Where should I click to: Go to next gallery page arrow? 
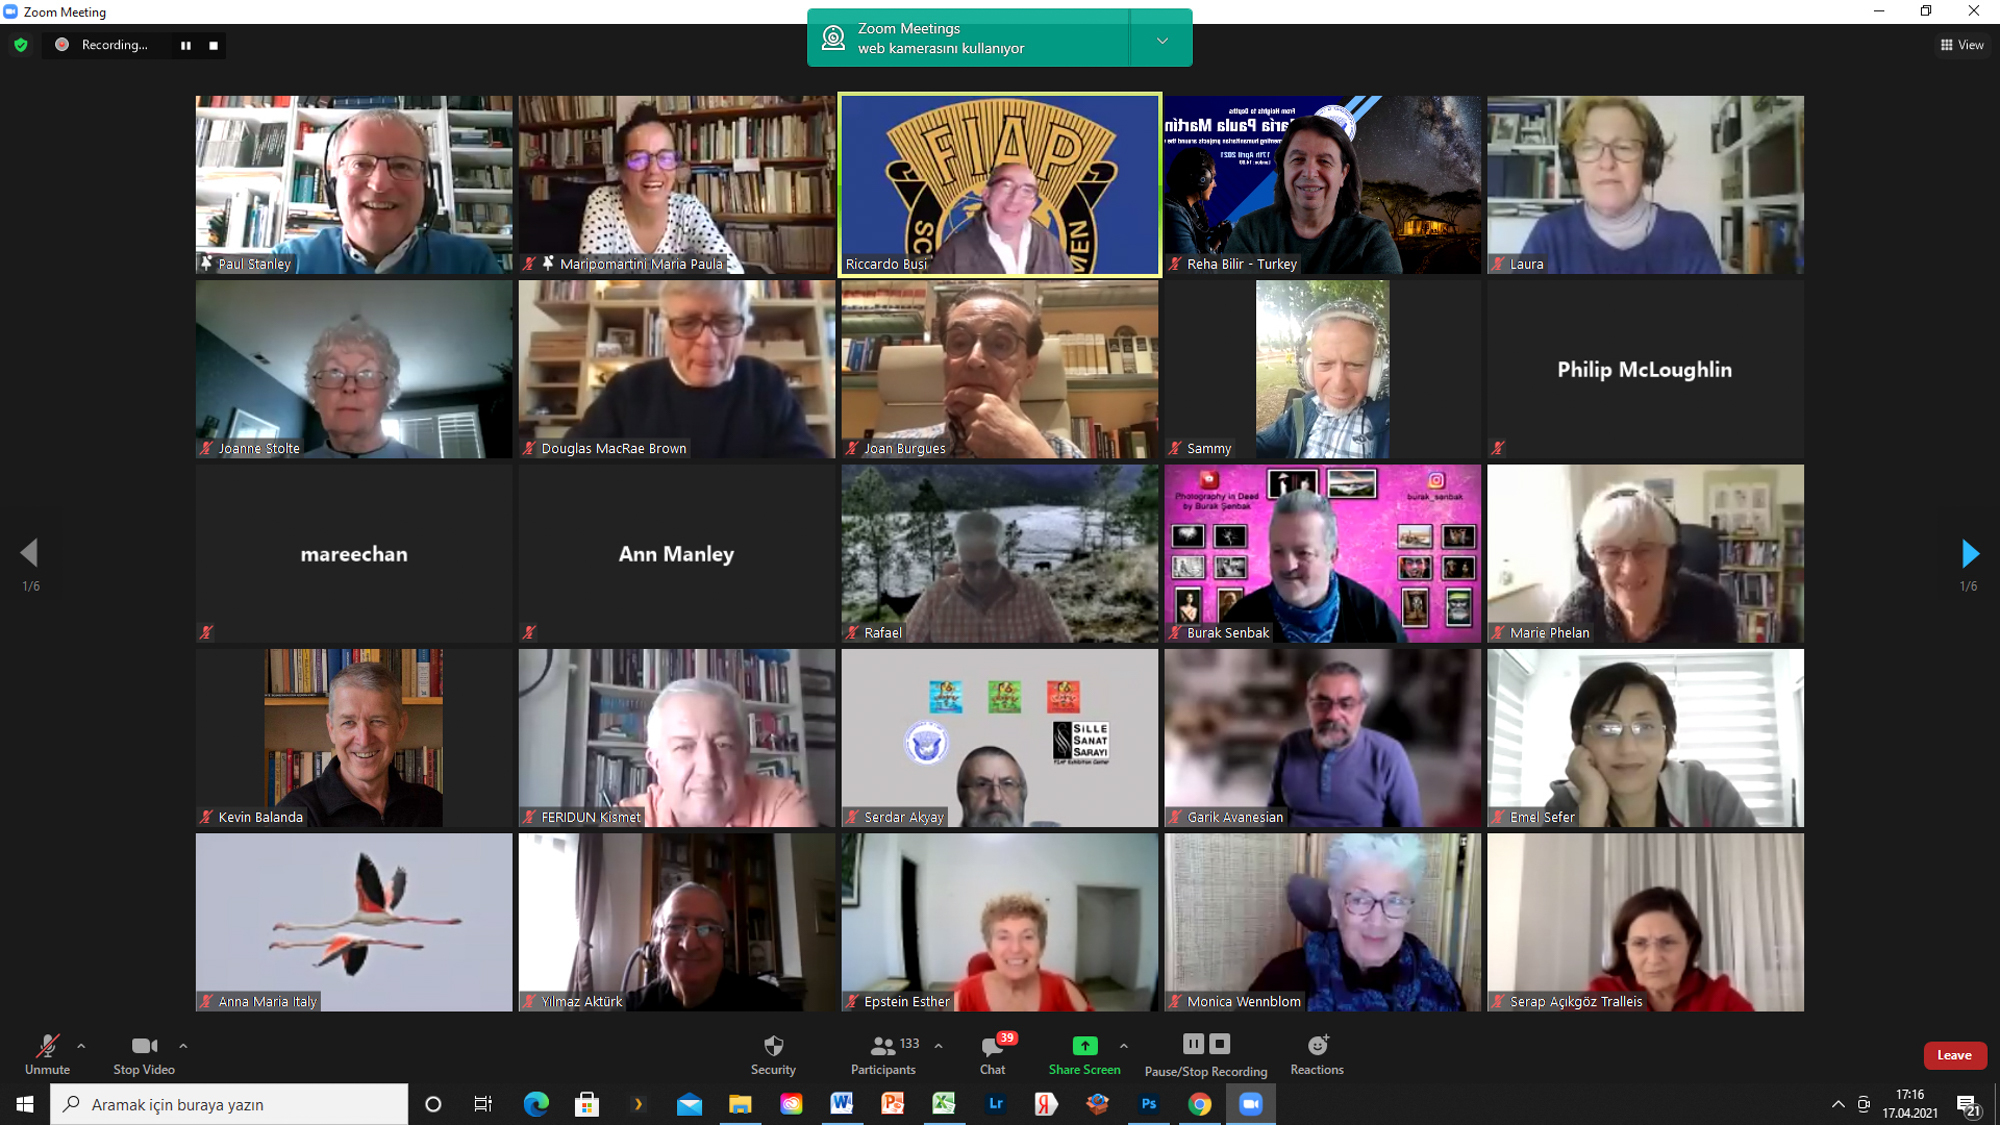point(1969,553)
